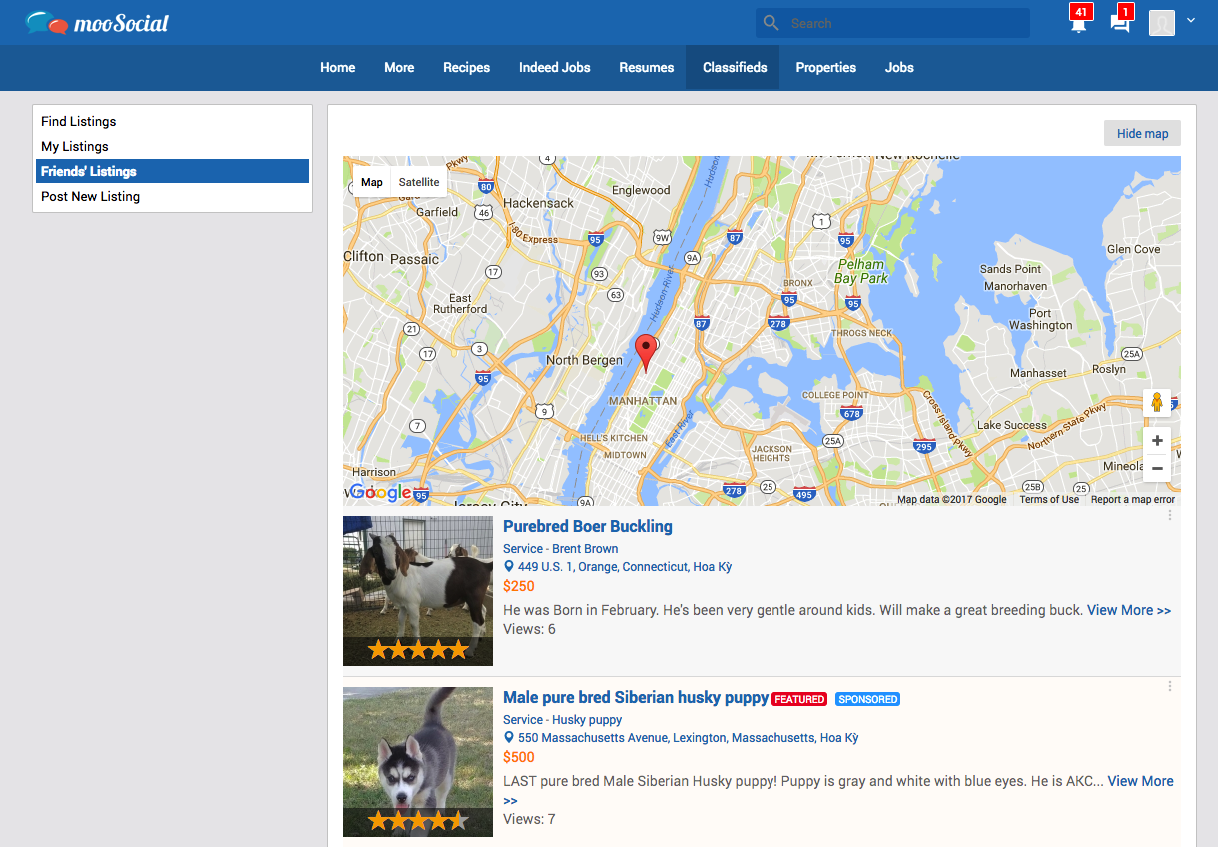Click the Hackensack label on the map
Screen dimensions: 1218x847
tap(539, 203)
